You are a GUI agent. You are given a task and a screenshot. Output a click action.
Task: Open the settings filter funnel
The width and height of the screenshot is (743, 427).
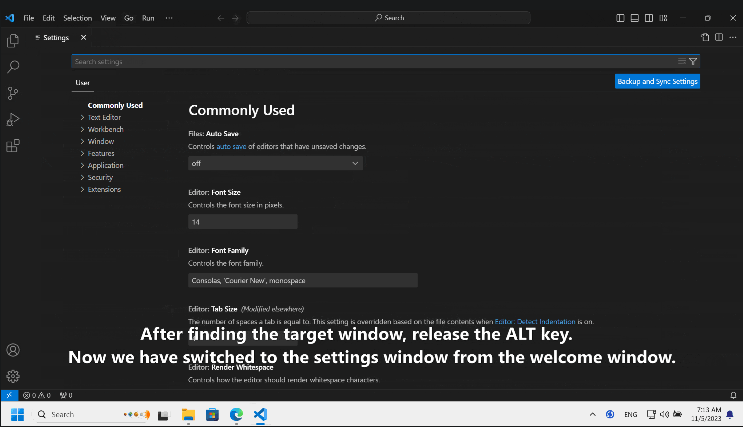[693, 62]
